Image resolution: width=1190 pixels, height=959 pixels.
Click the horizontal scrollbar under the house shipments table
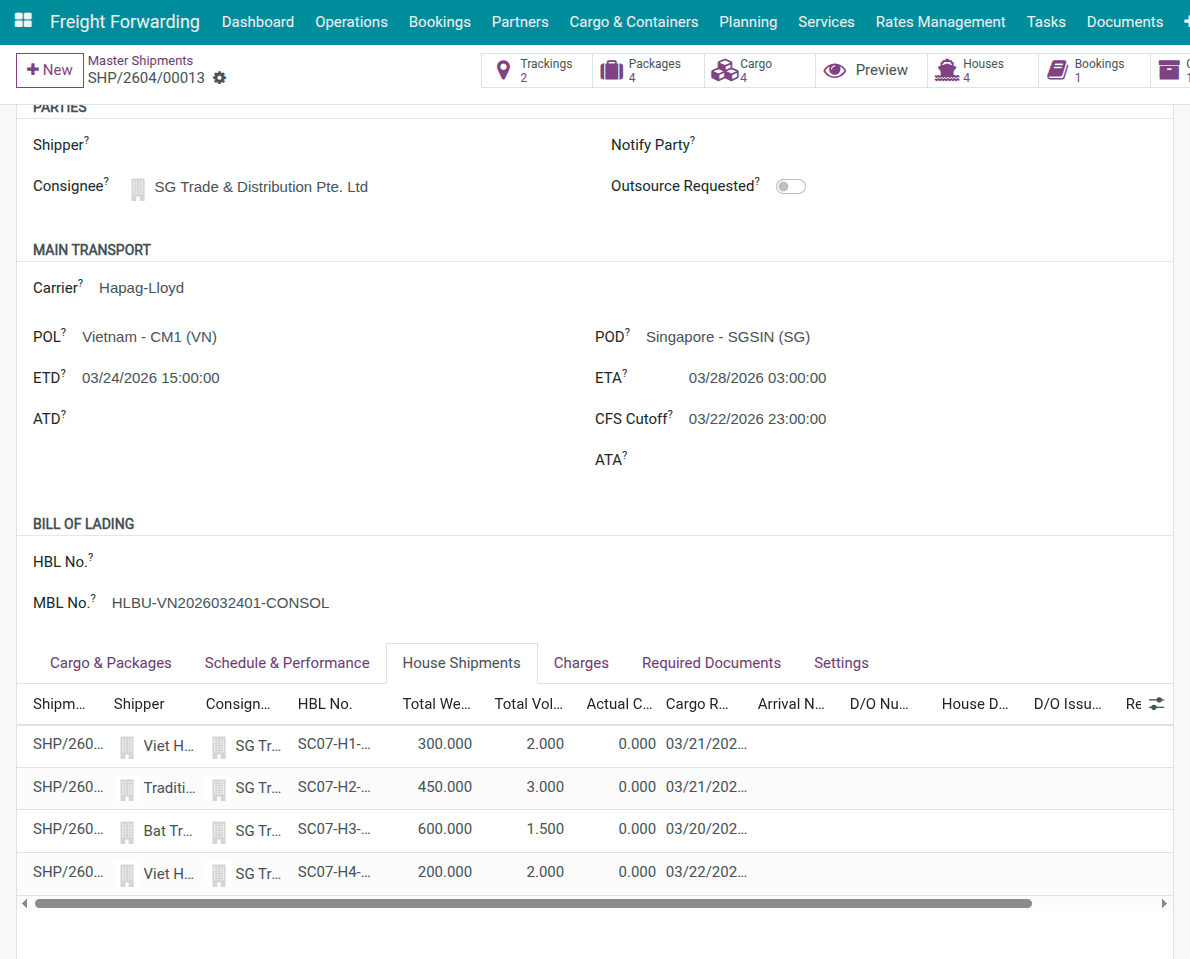tap(532, 903)
